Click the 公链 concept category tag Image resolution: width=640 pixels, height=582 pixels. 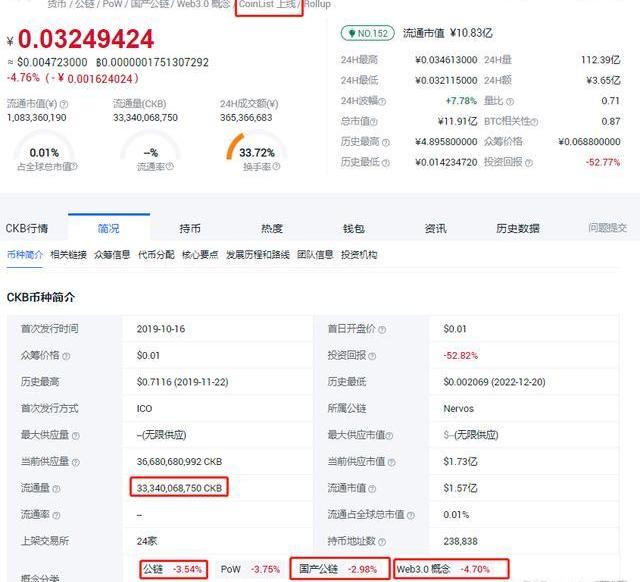(x=173, y=569)
